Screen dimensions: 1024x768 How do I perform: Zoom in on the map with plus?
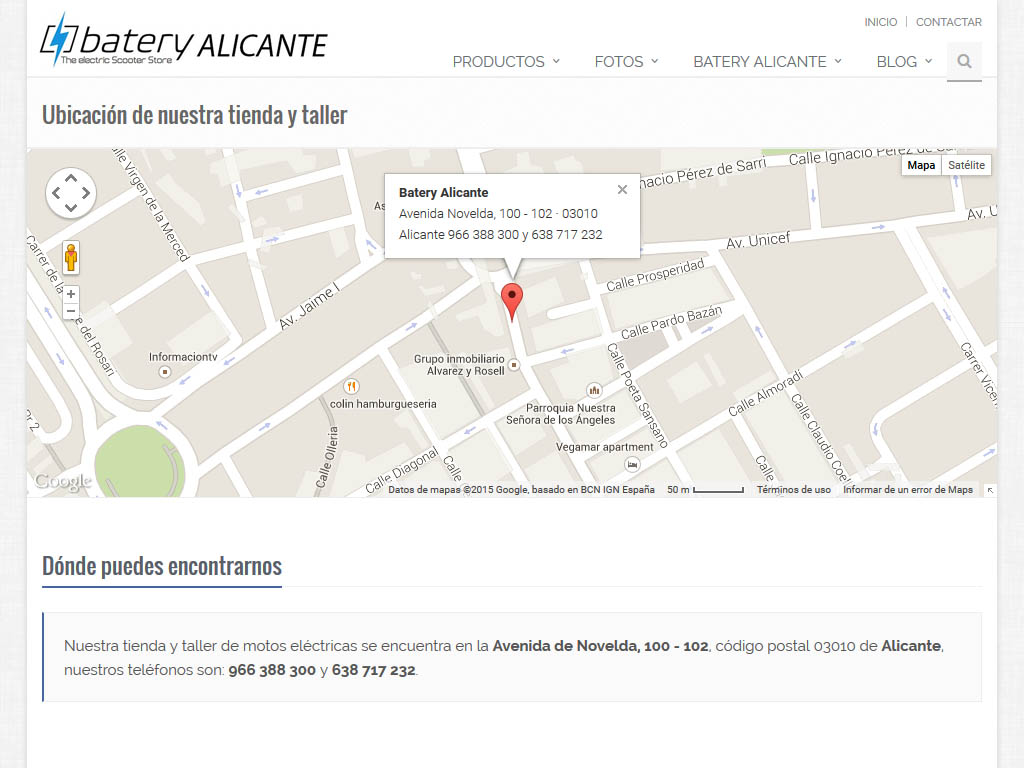tap(71, 294)
